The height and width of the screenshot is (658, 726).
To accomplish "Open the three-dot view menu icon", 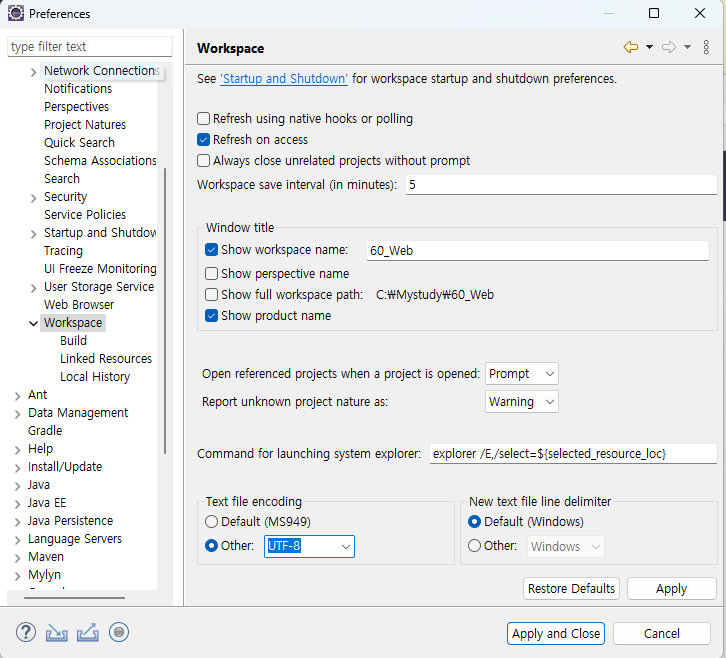I will click(x=706, y=47).
